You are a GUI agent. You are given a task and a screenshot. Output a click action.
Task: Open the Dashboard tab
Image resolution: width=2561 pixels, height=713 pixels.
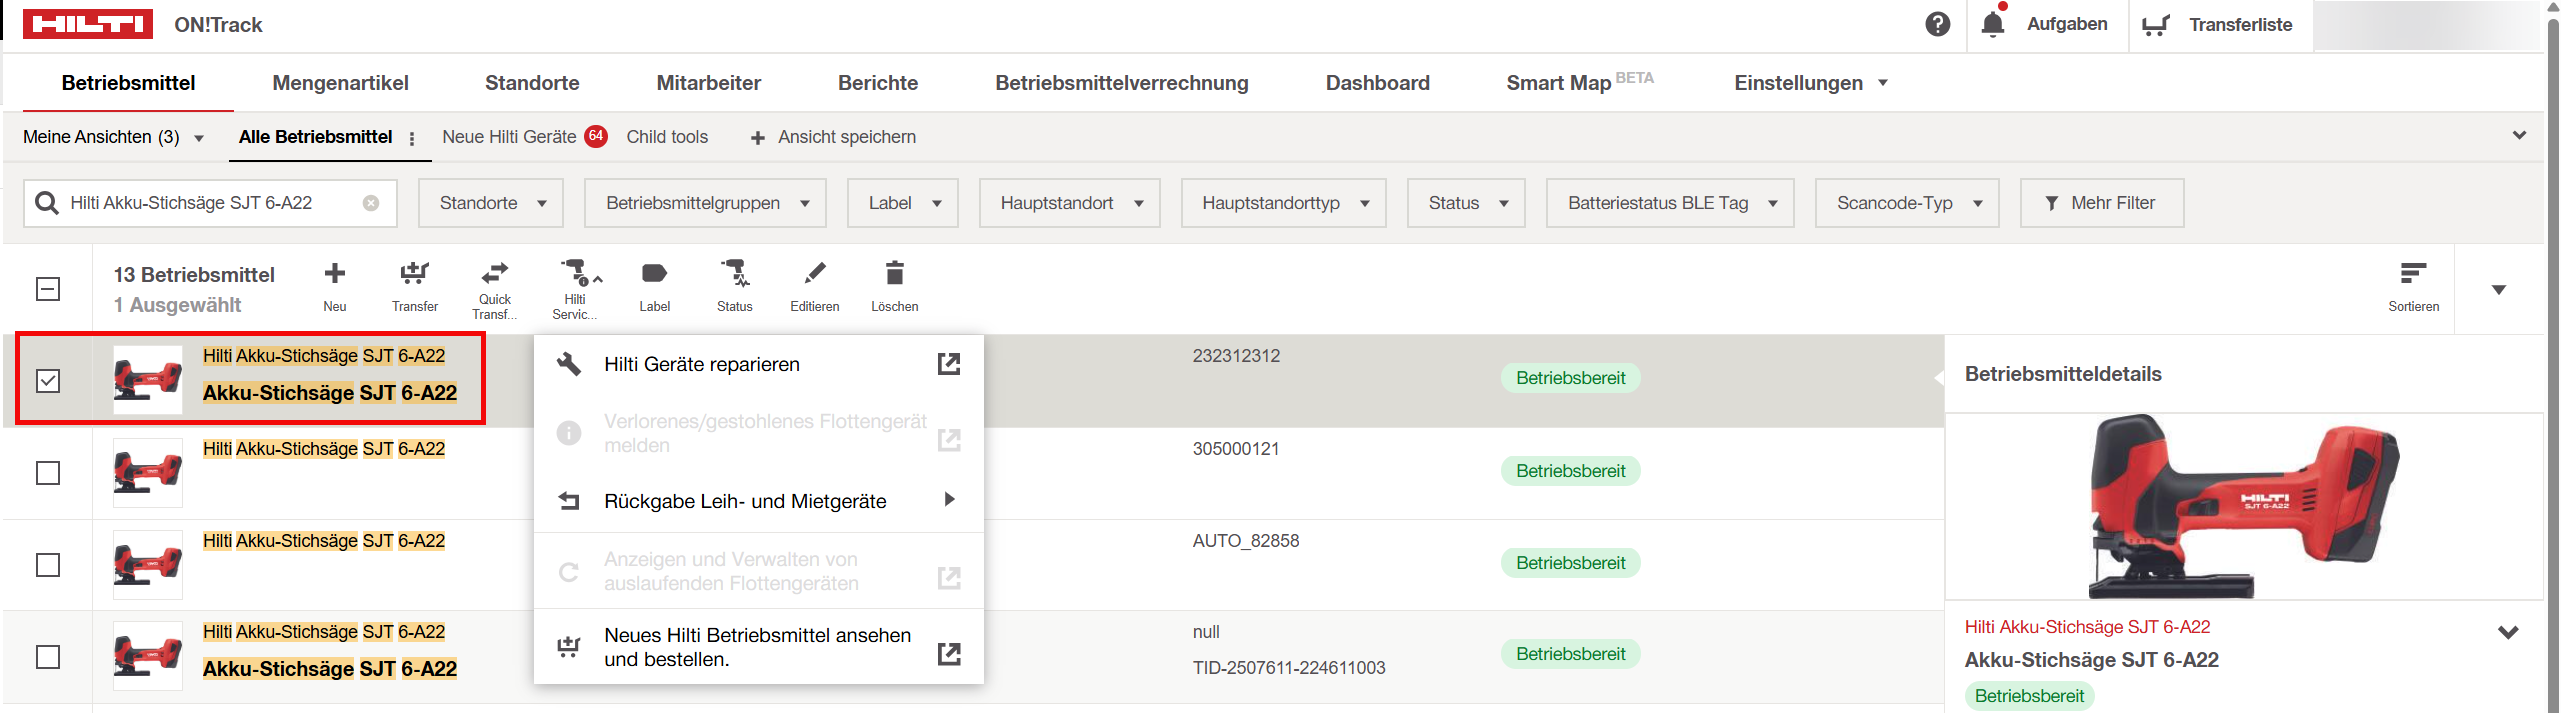pyautogui.click(x=1377, y=83)
